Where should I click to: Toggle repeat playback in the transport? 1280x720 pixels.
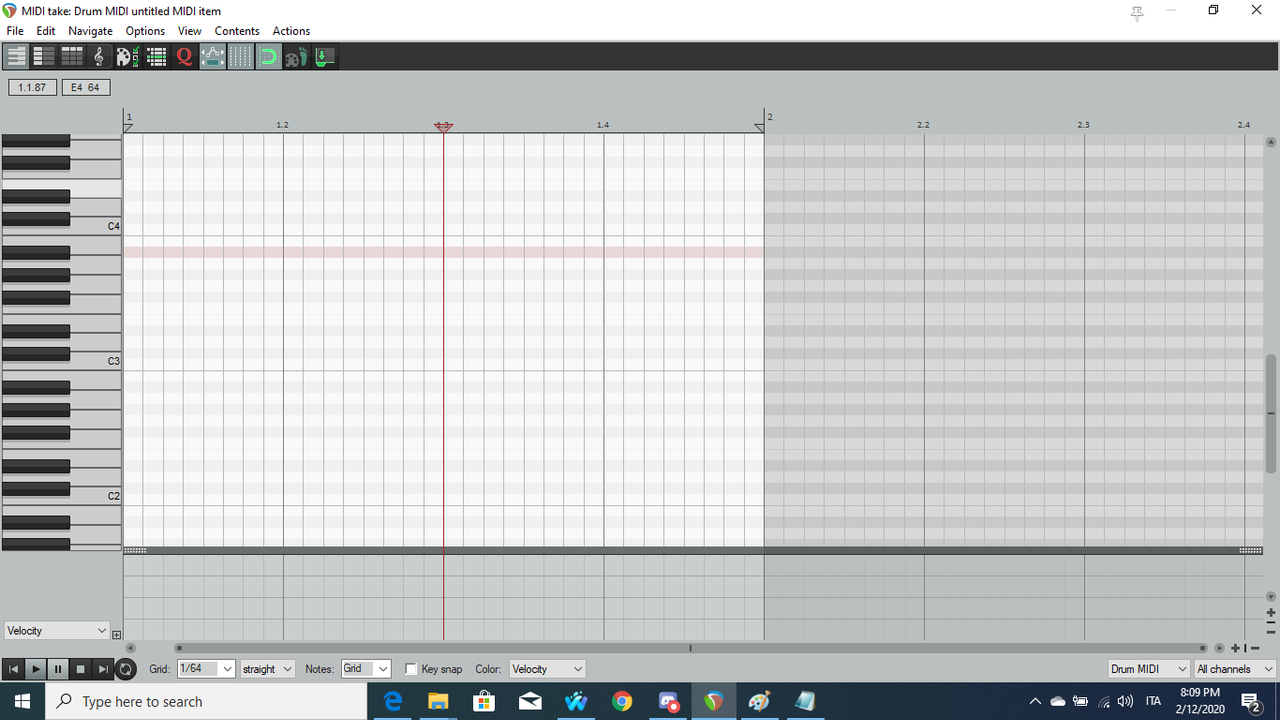pos(125,669)
